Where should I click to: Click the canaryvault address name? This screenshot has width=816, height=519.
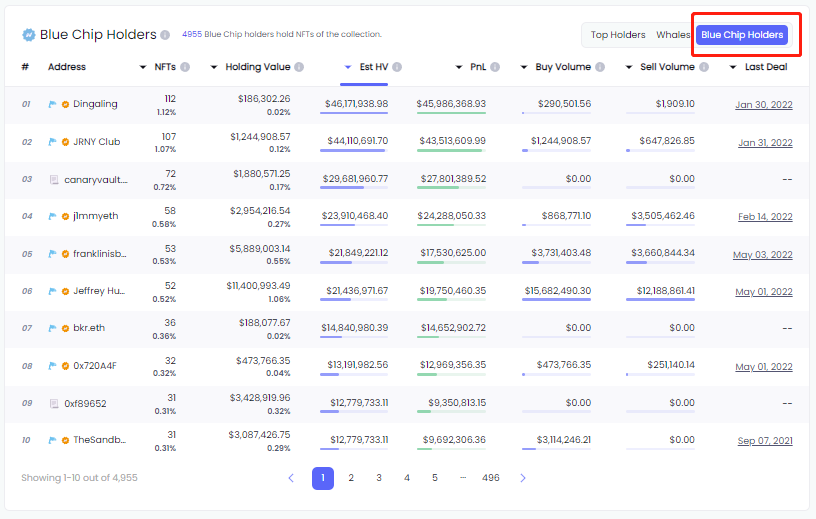tap(96, 180)
